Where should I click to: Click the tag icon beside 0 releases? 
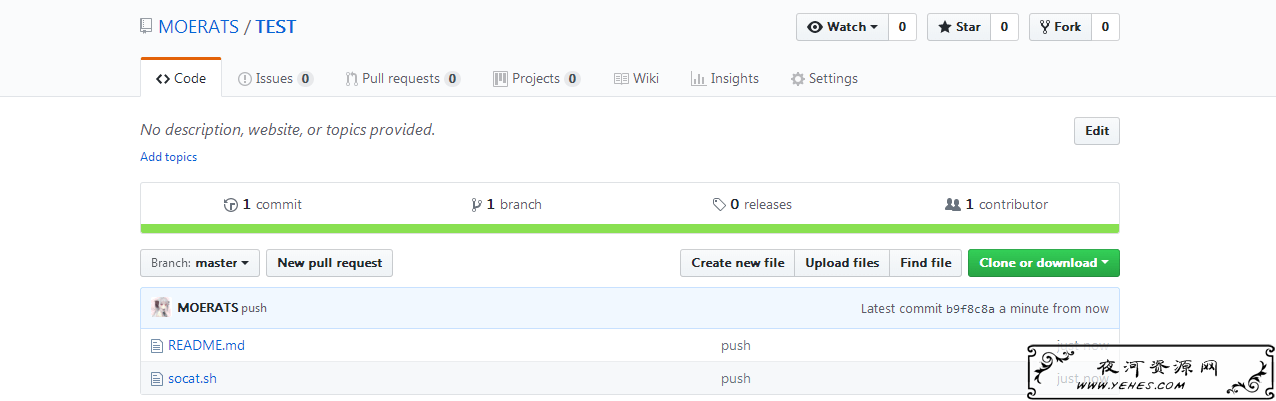719,204
